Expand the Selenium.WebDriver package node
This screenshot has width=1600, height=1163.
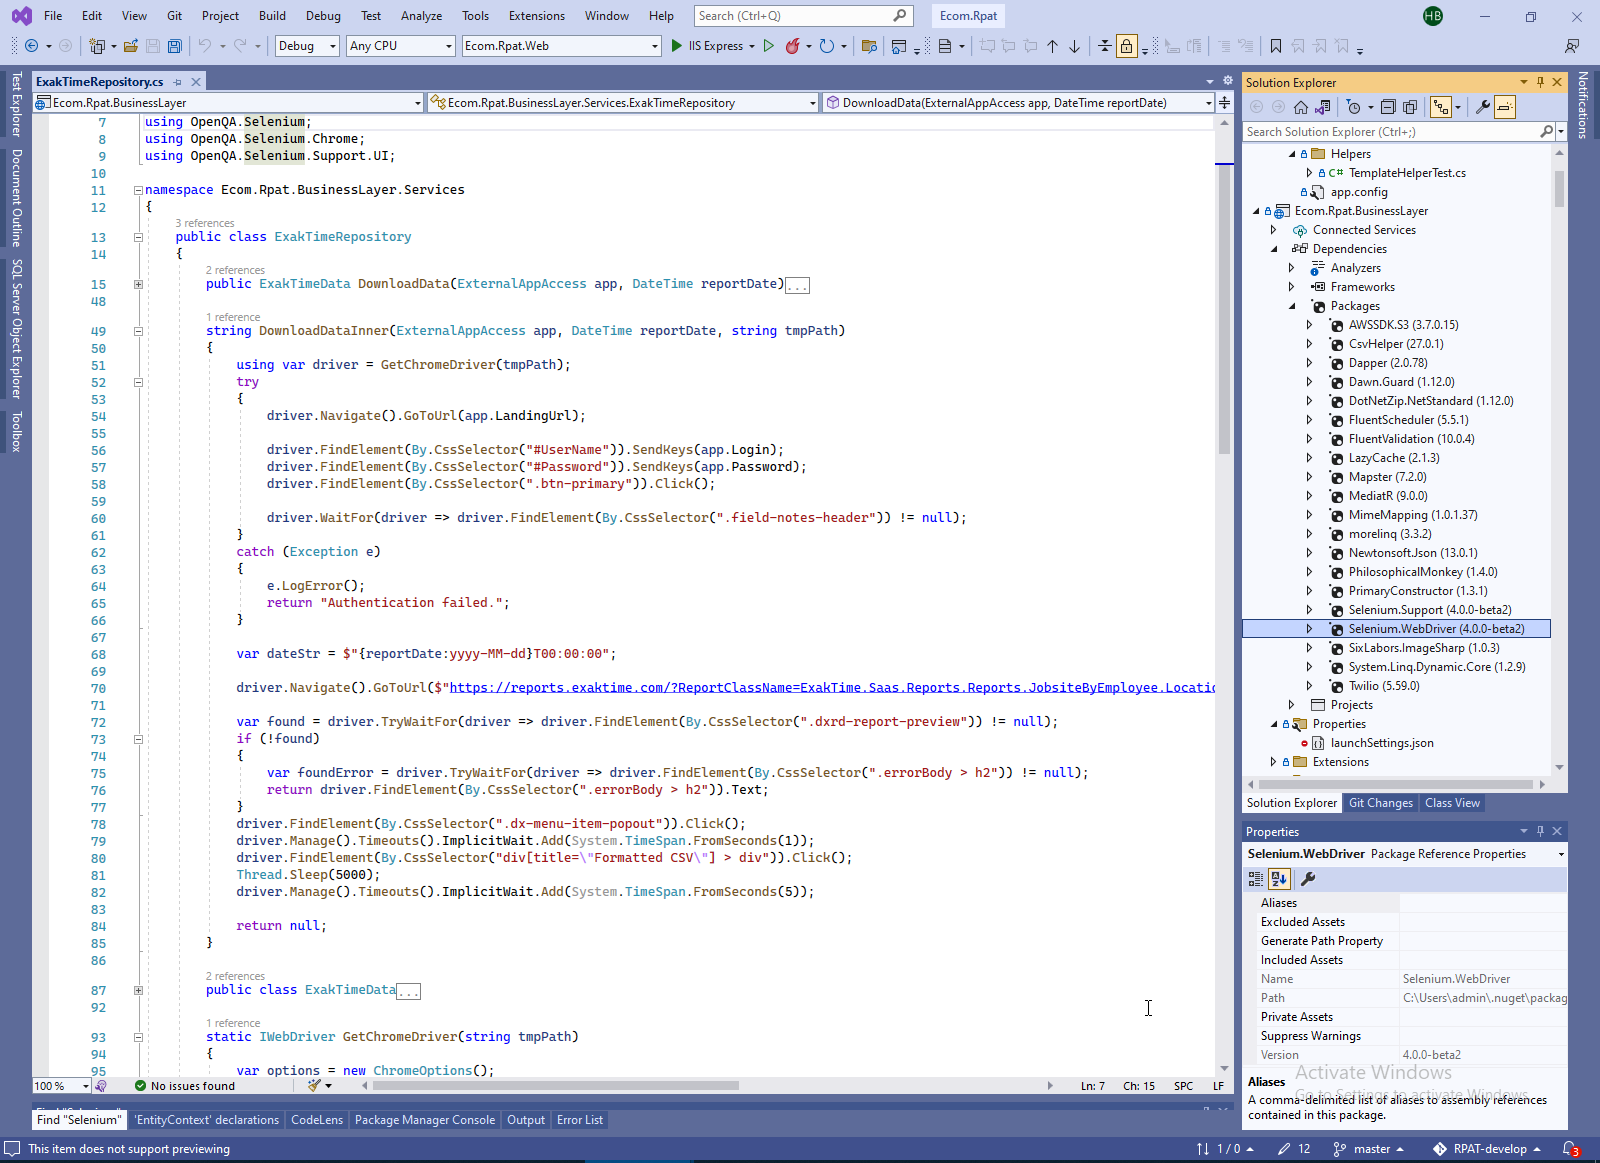coord(1309,629)
